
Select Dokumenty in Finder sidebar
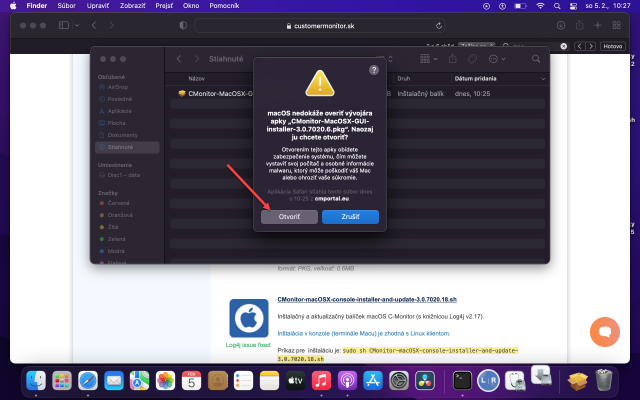tap(127, 135)
